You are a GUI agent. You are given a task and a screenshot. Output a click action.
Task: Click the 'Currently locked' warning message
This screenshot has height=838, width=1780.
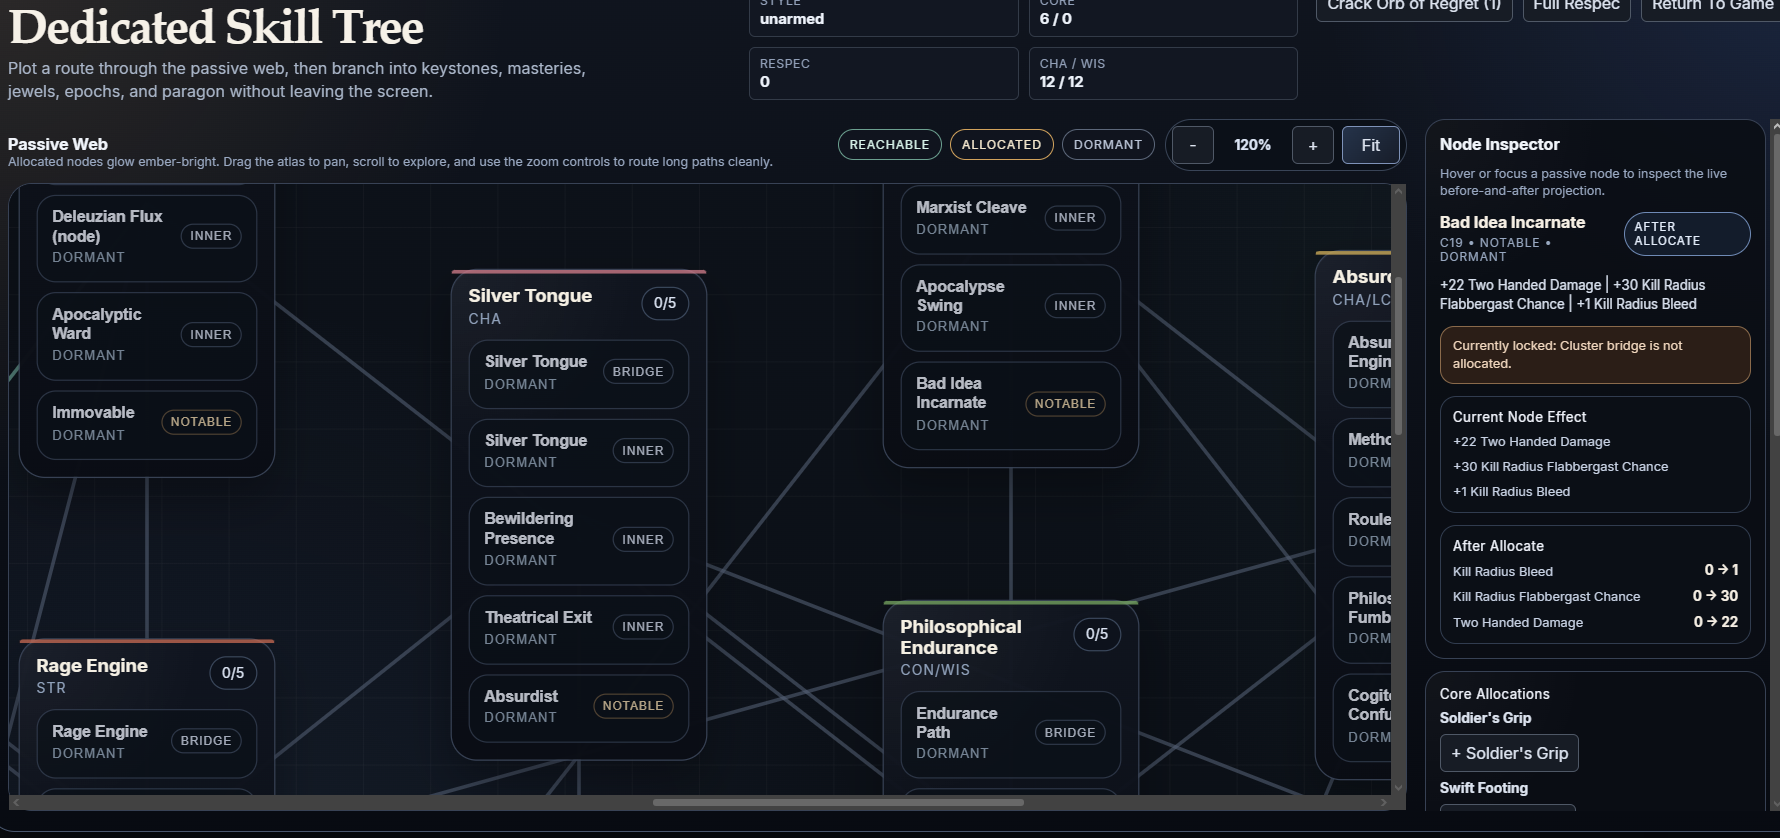[1595, 355]
